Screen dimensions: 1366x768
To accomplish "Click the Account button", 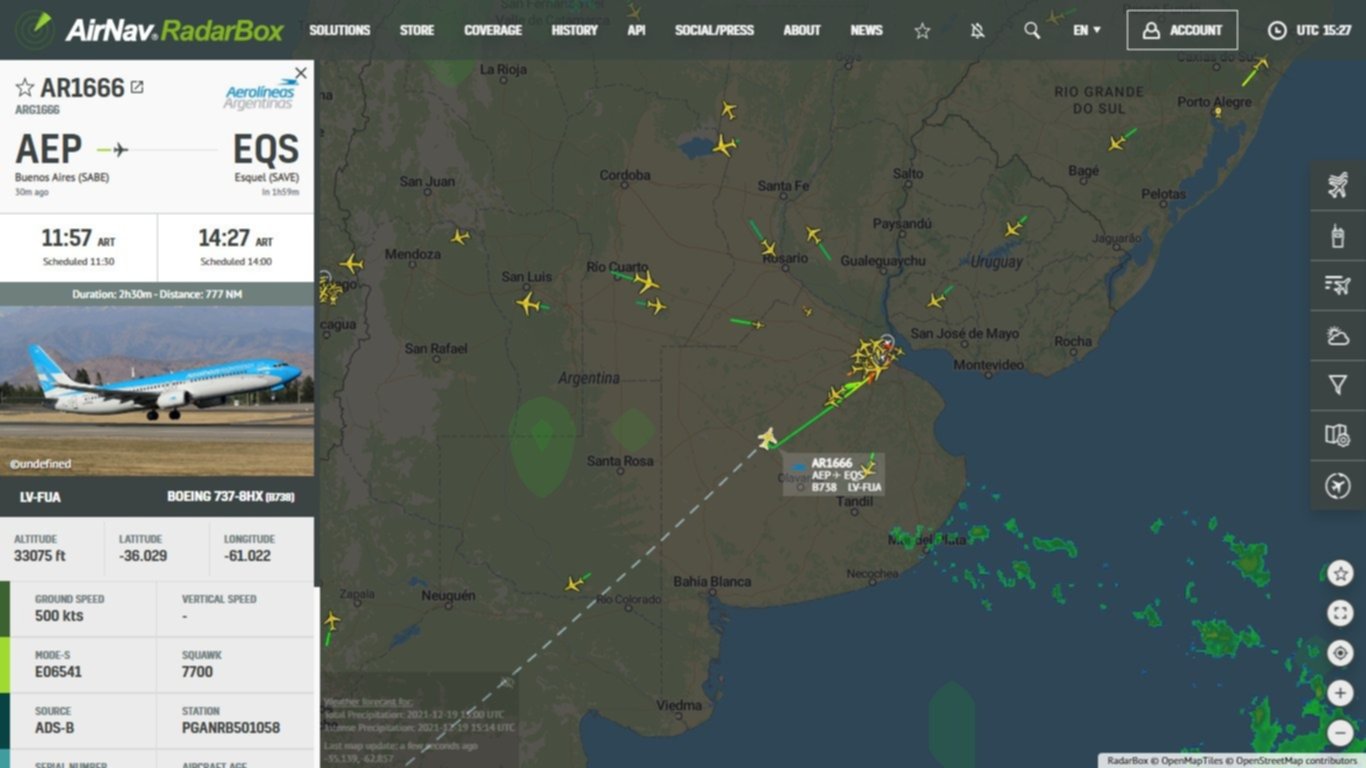I will point(1182,30).
